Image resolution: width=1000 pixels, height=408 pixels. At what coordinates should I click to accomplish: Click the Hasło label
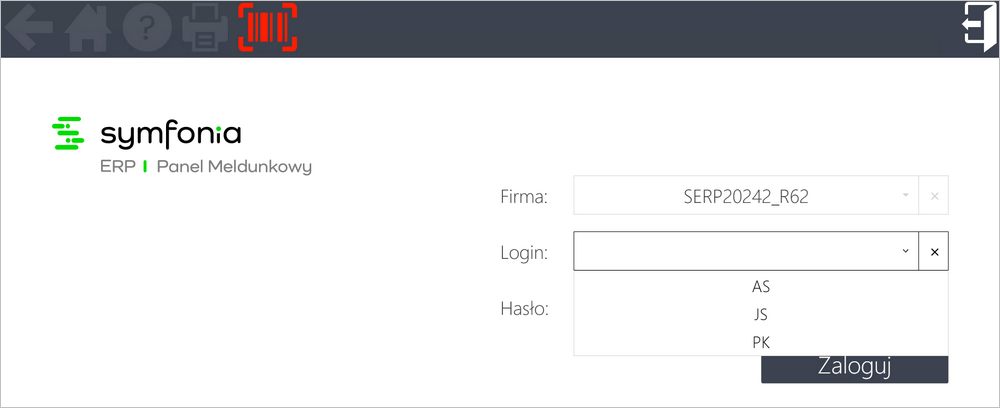point(525,309)
